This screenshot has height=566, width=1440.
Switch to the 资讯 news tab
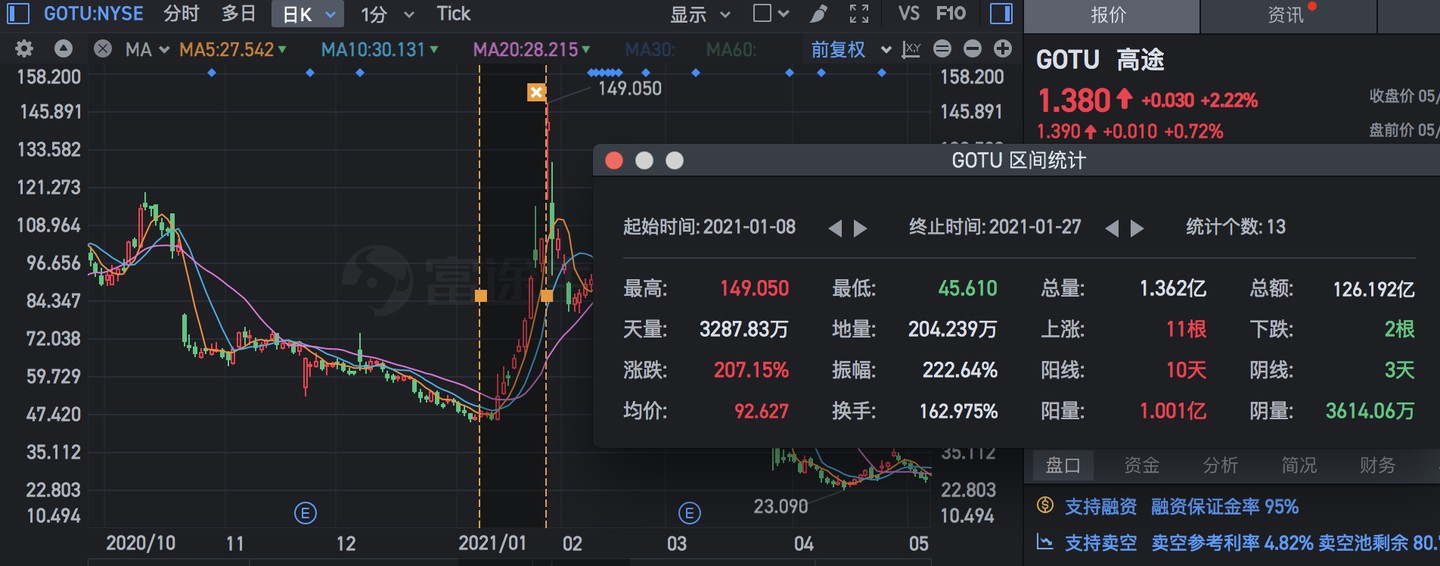point(1286,15)
